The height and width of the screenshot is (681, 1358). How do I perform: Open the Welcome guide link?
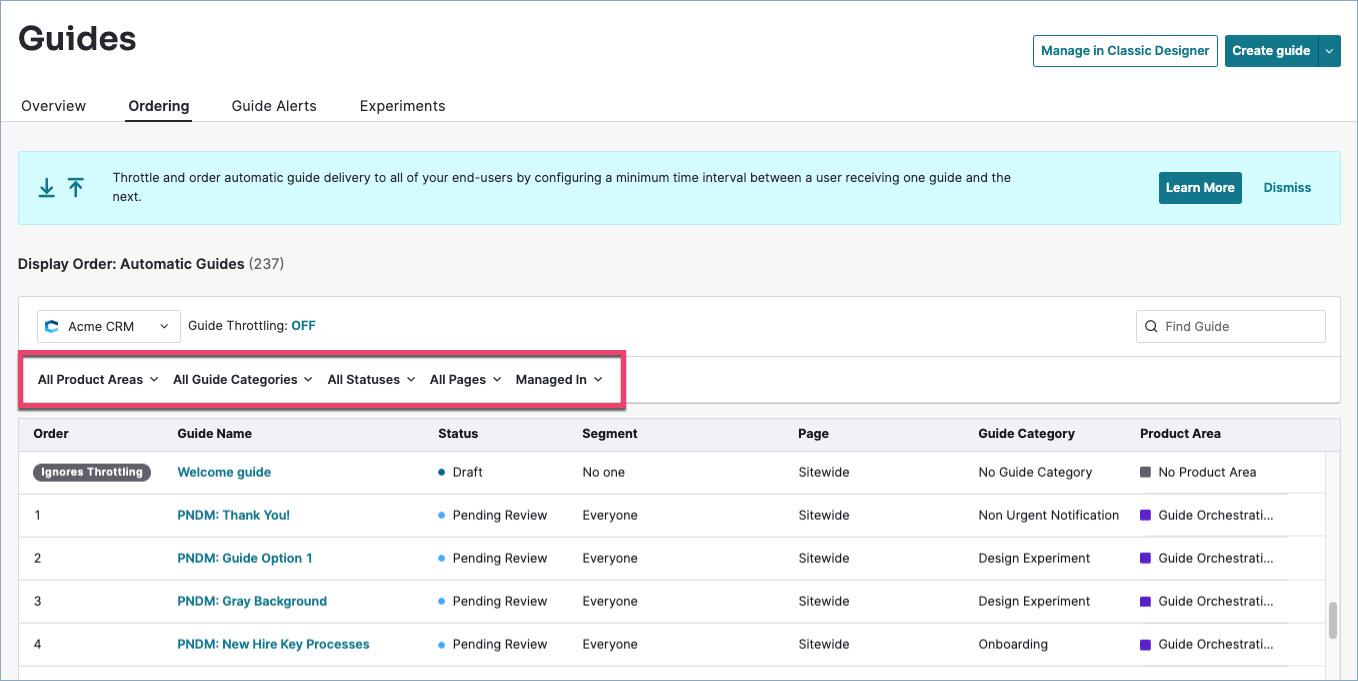pyautogui.click(x=224, y=472)
